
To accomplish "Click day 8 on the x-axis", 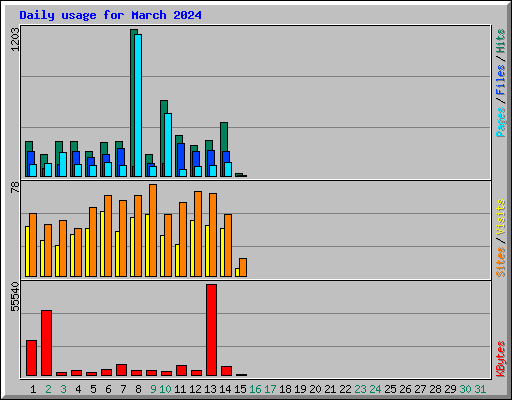I will (138, 389).
